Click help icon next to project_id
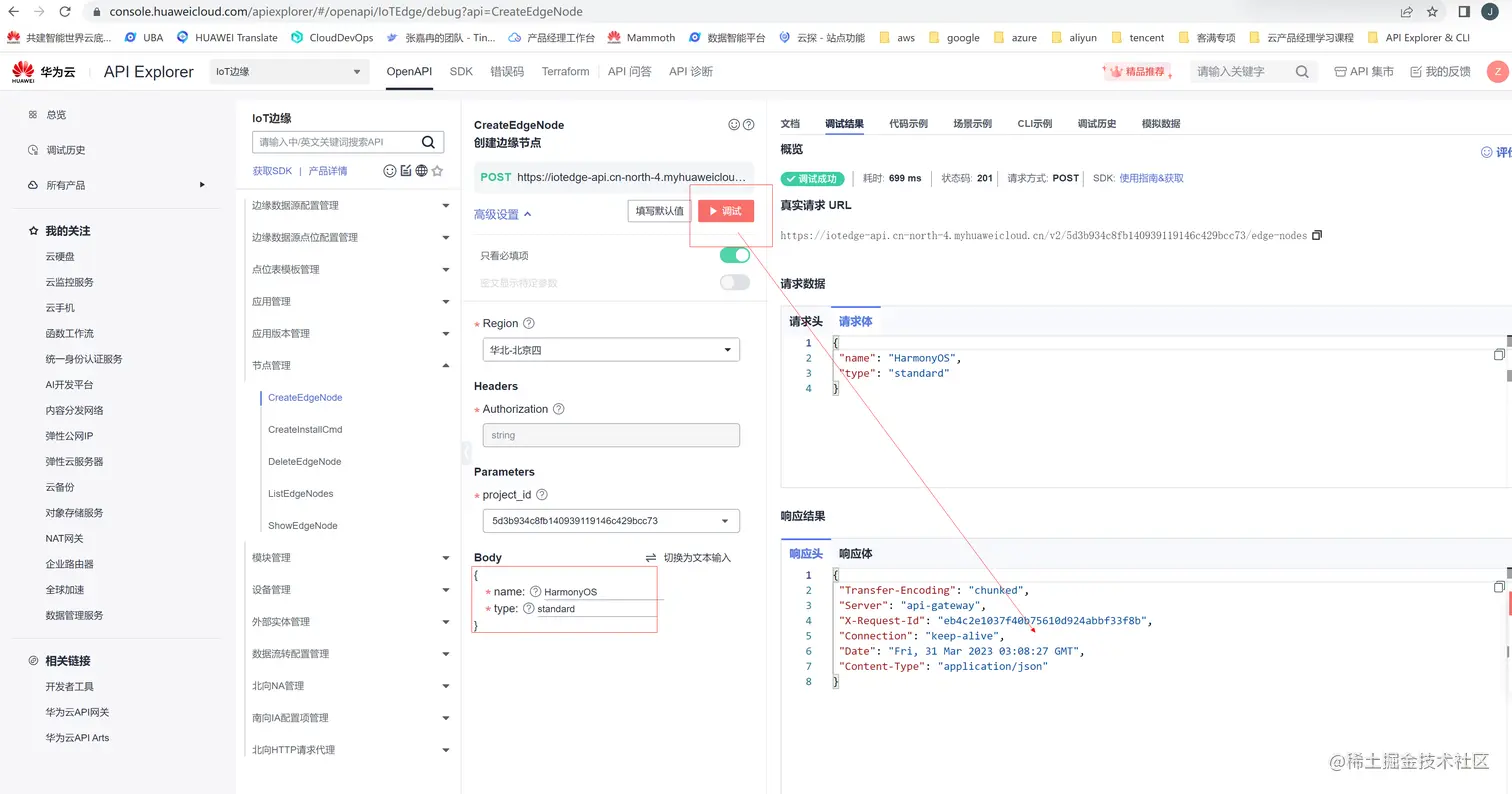This screenshot has width=1512, height=794. (541, 495)
